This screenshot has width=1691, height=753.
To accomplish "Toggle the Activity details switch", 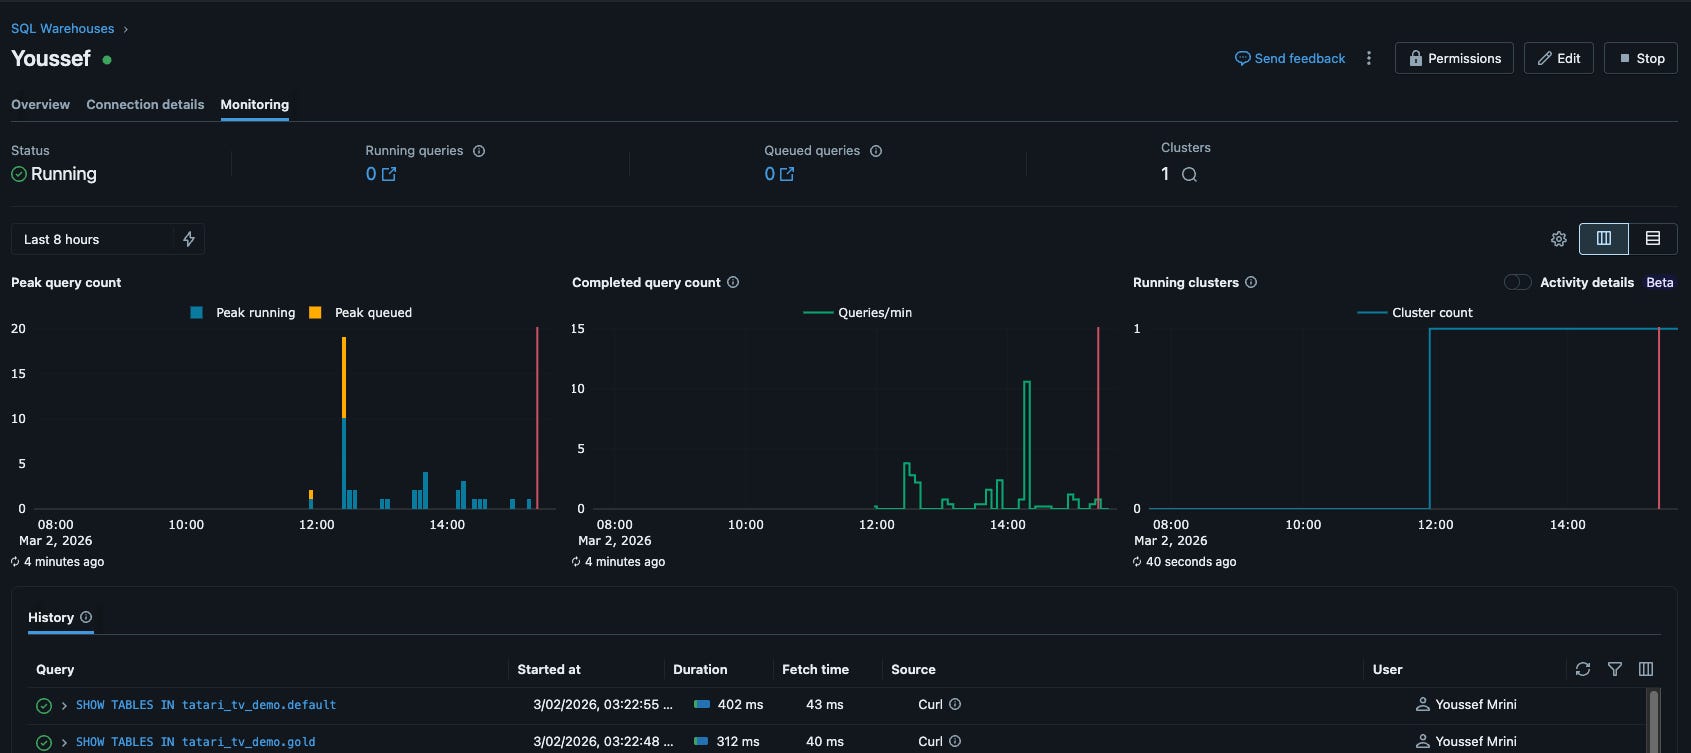I will pos(1517,282).
